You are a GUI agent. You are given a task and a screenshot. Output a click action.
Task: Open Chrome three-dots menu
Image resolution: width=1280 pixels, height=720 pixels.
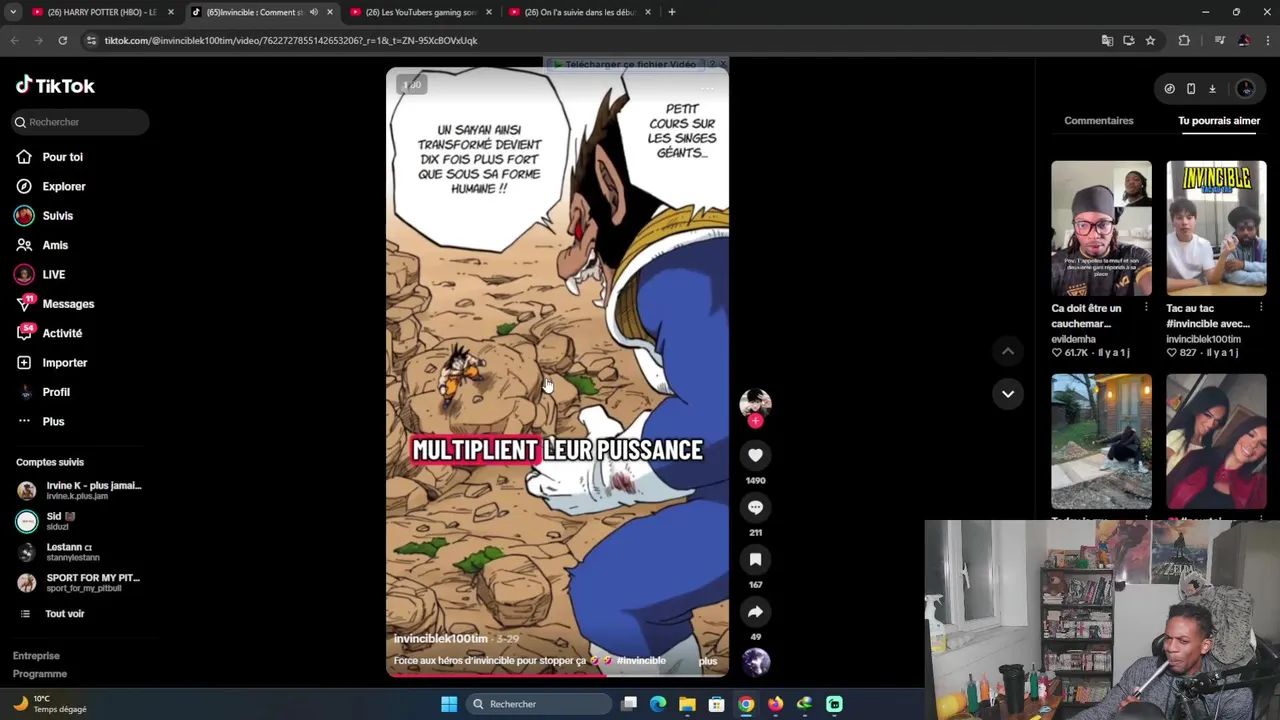click(1268, 41)
